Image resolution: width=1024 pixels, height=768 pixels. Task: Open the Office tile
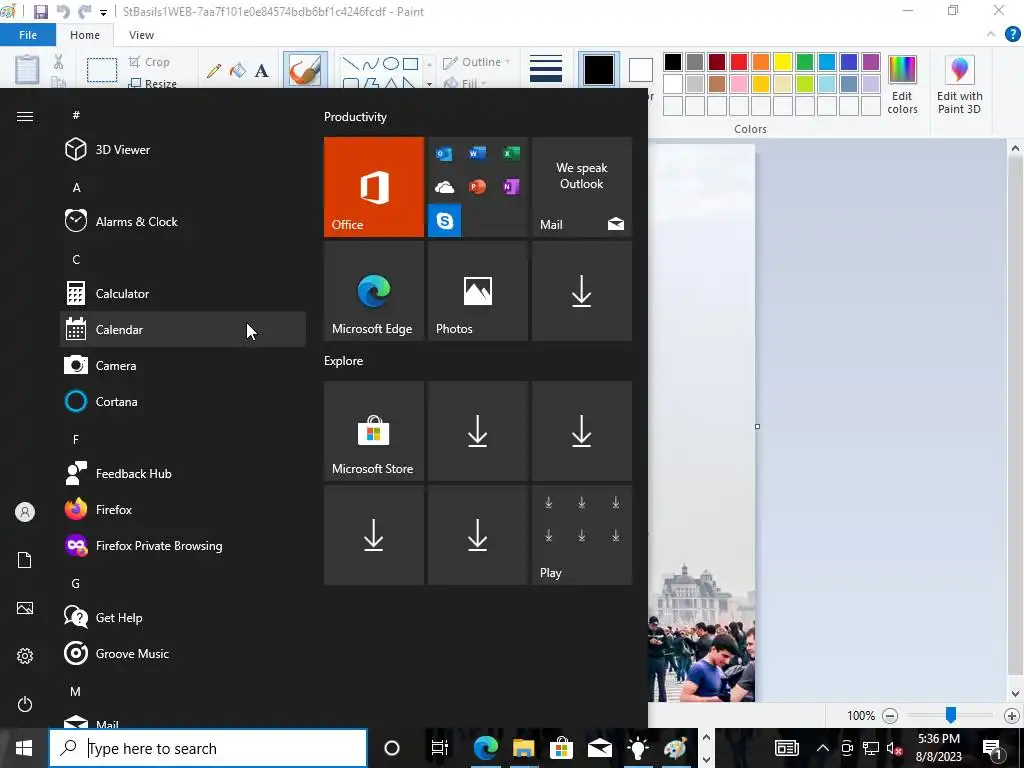pyautogui.click(x=374, y=187)
